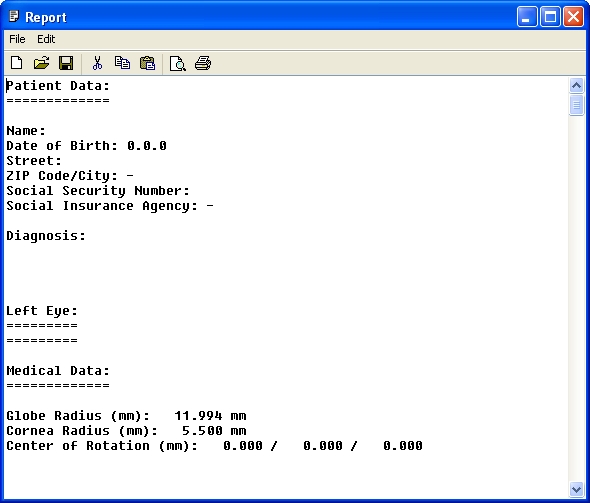Select the Cut scissors icon
Viewport: 590px width, 503px height.
97,63
